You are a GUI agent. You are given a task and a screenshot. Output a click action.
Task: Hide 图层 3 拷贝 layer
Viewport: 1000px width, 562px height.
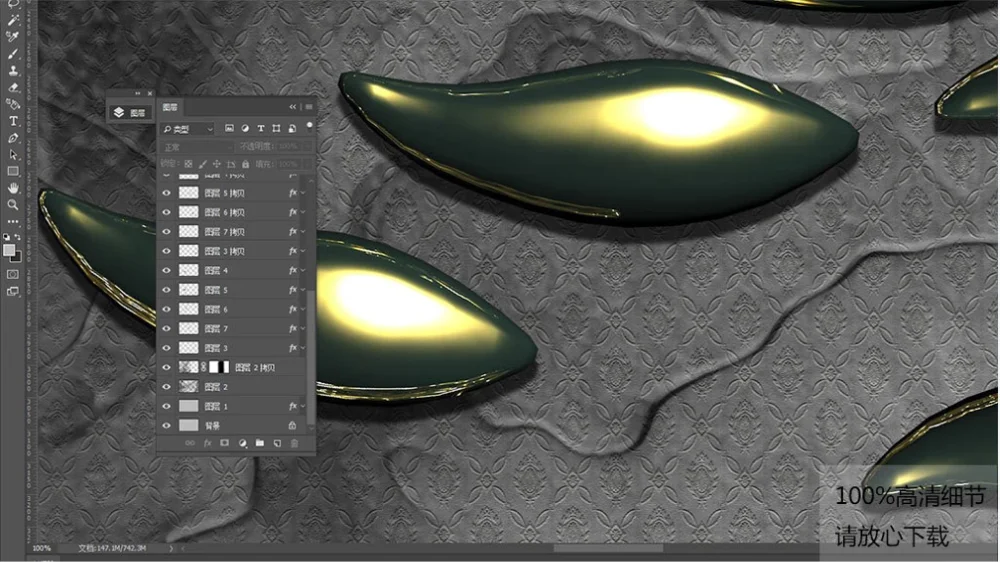point(166,251)
